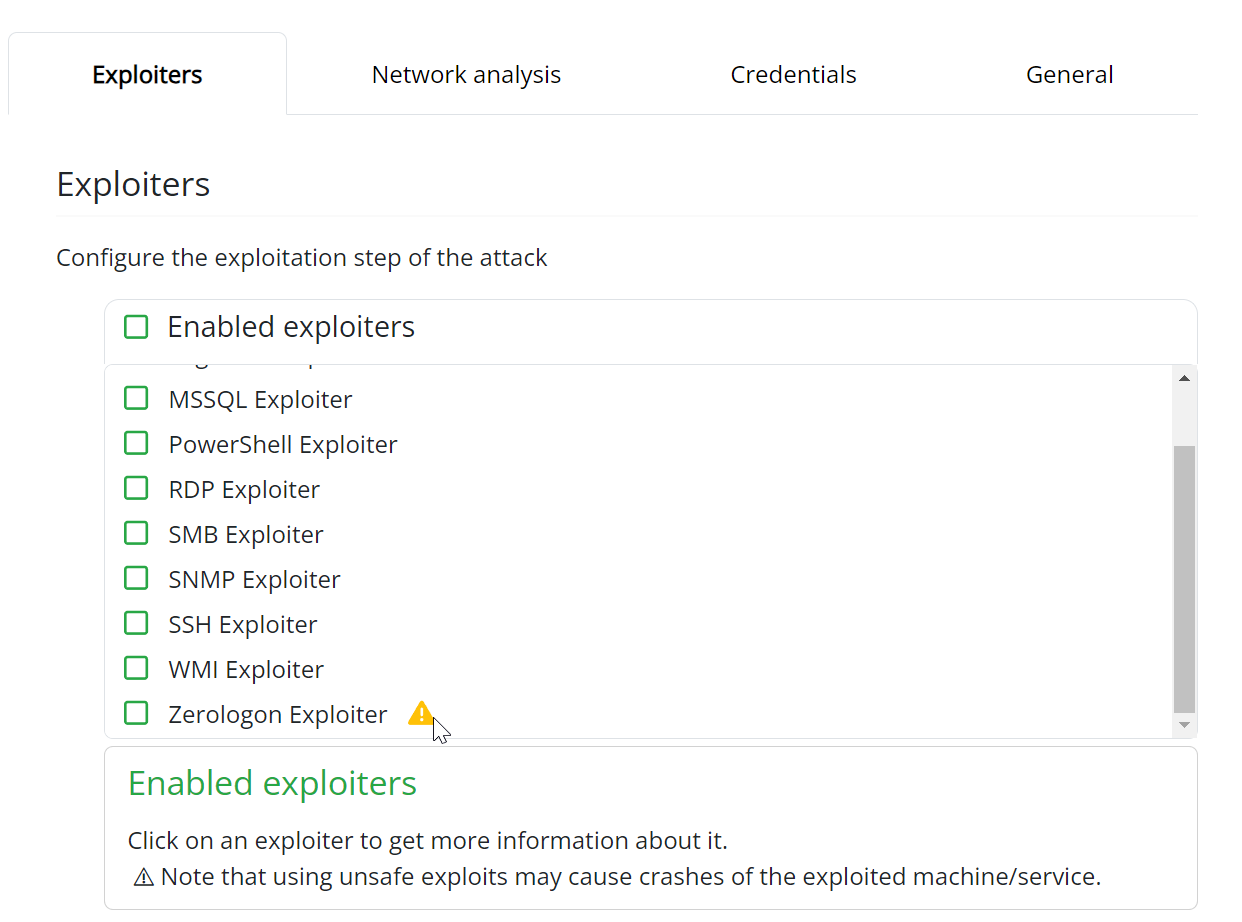Screen dimensions: 1242x922
Task: Toggle the Enabled exploiters master checkbox
Action: (136, 327)
